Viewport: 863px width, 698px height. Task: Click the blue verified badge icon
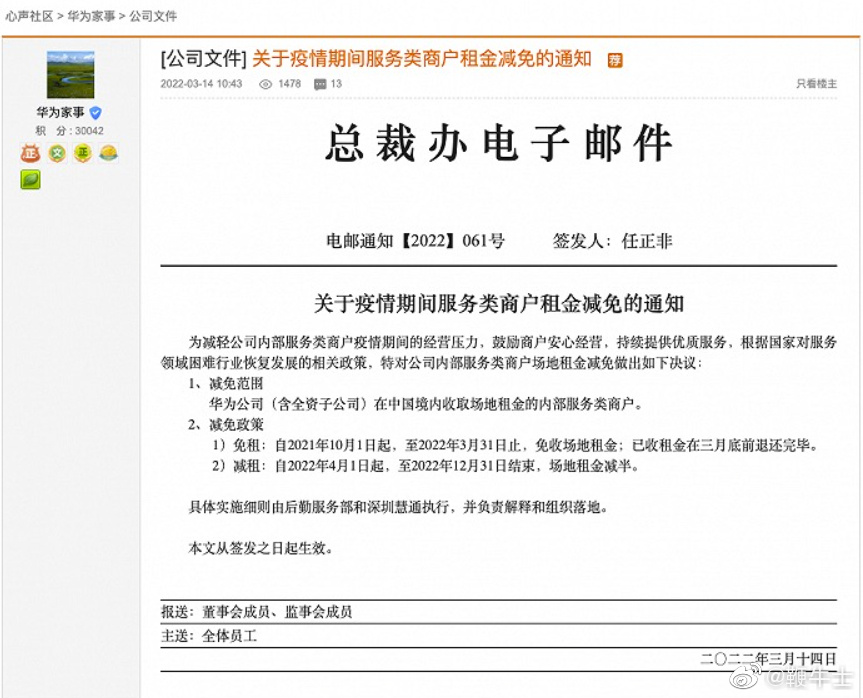95,113
